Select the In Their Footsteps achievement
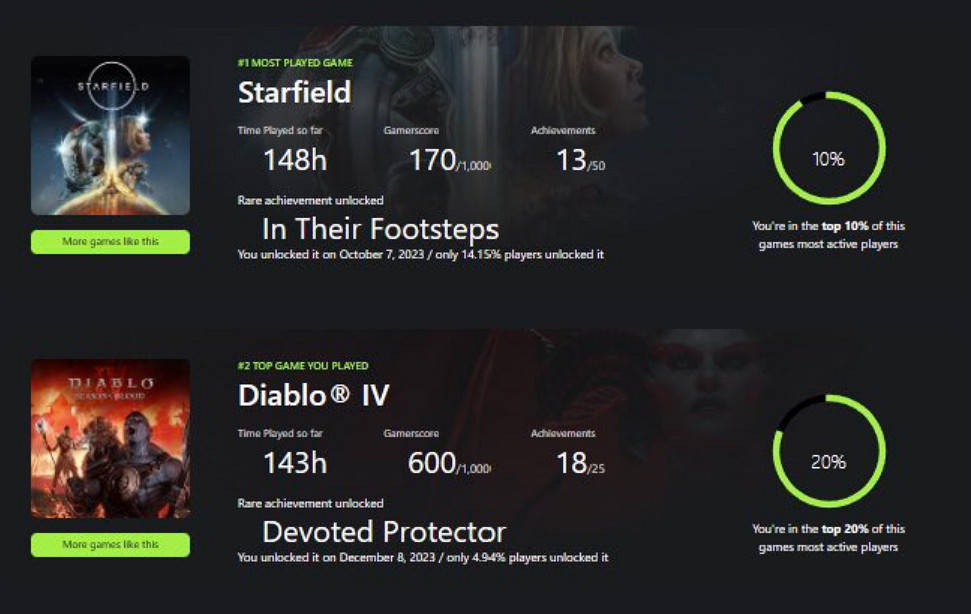The height and width of the screenshot is (614, 971). [380, 229]
